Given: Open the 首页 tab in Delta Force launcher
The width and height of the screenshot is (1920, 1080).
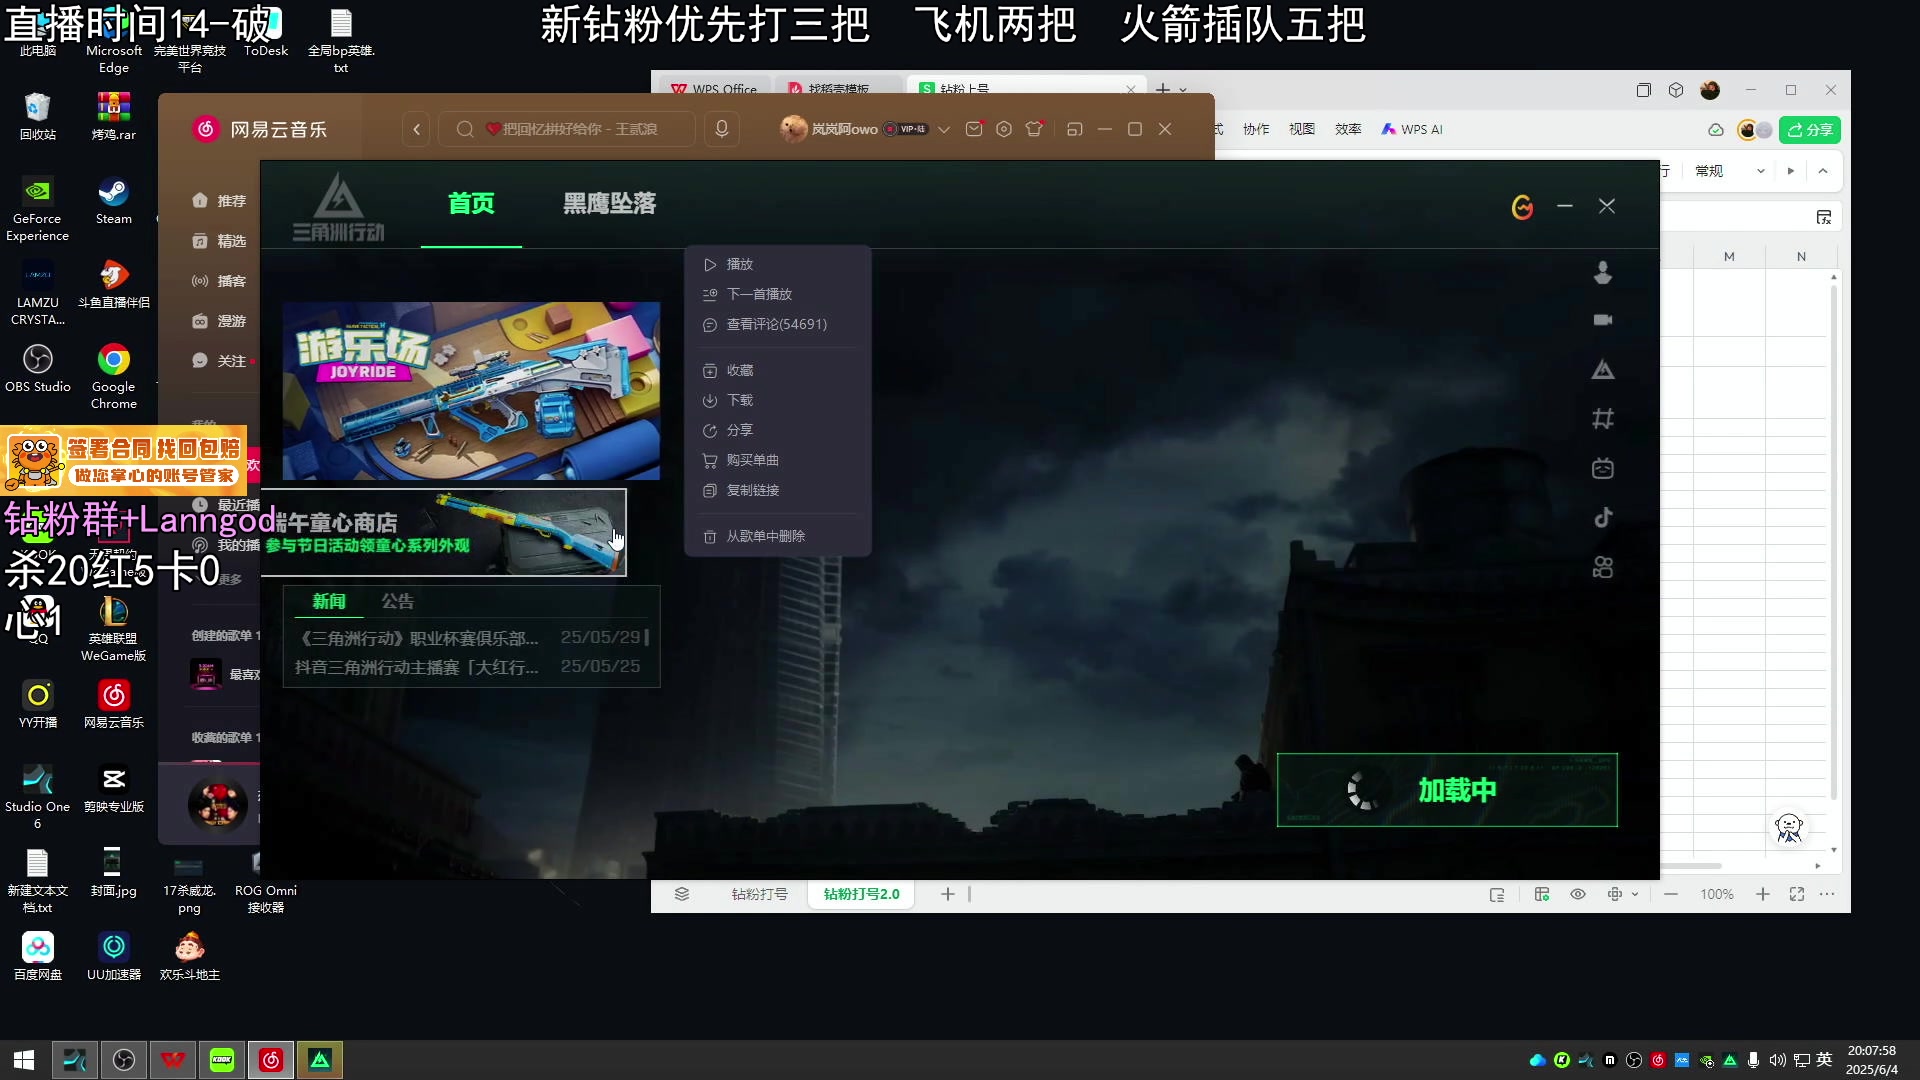Looking at the screenshot, I should pyautogui.click(x=471, y=204).
